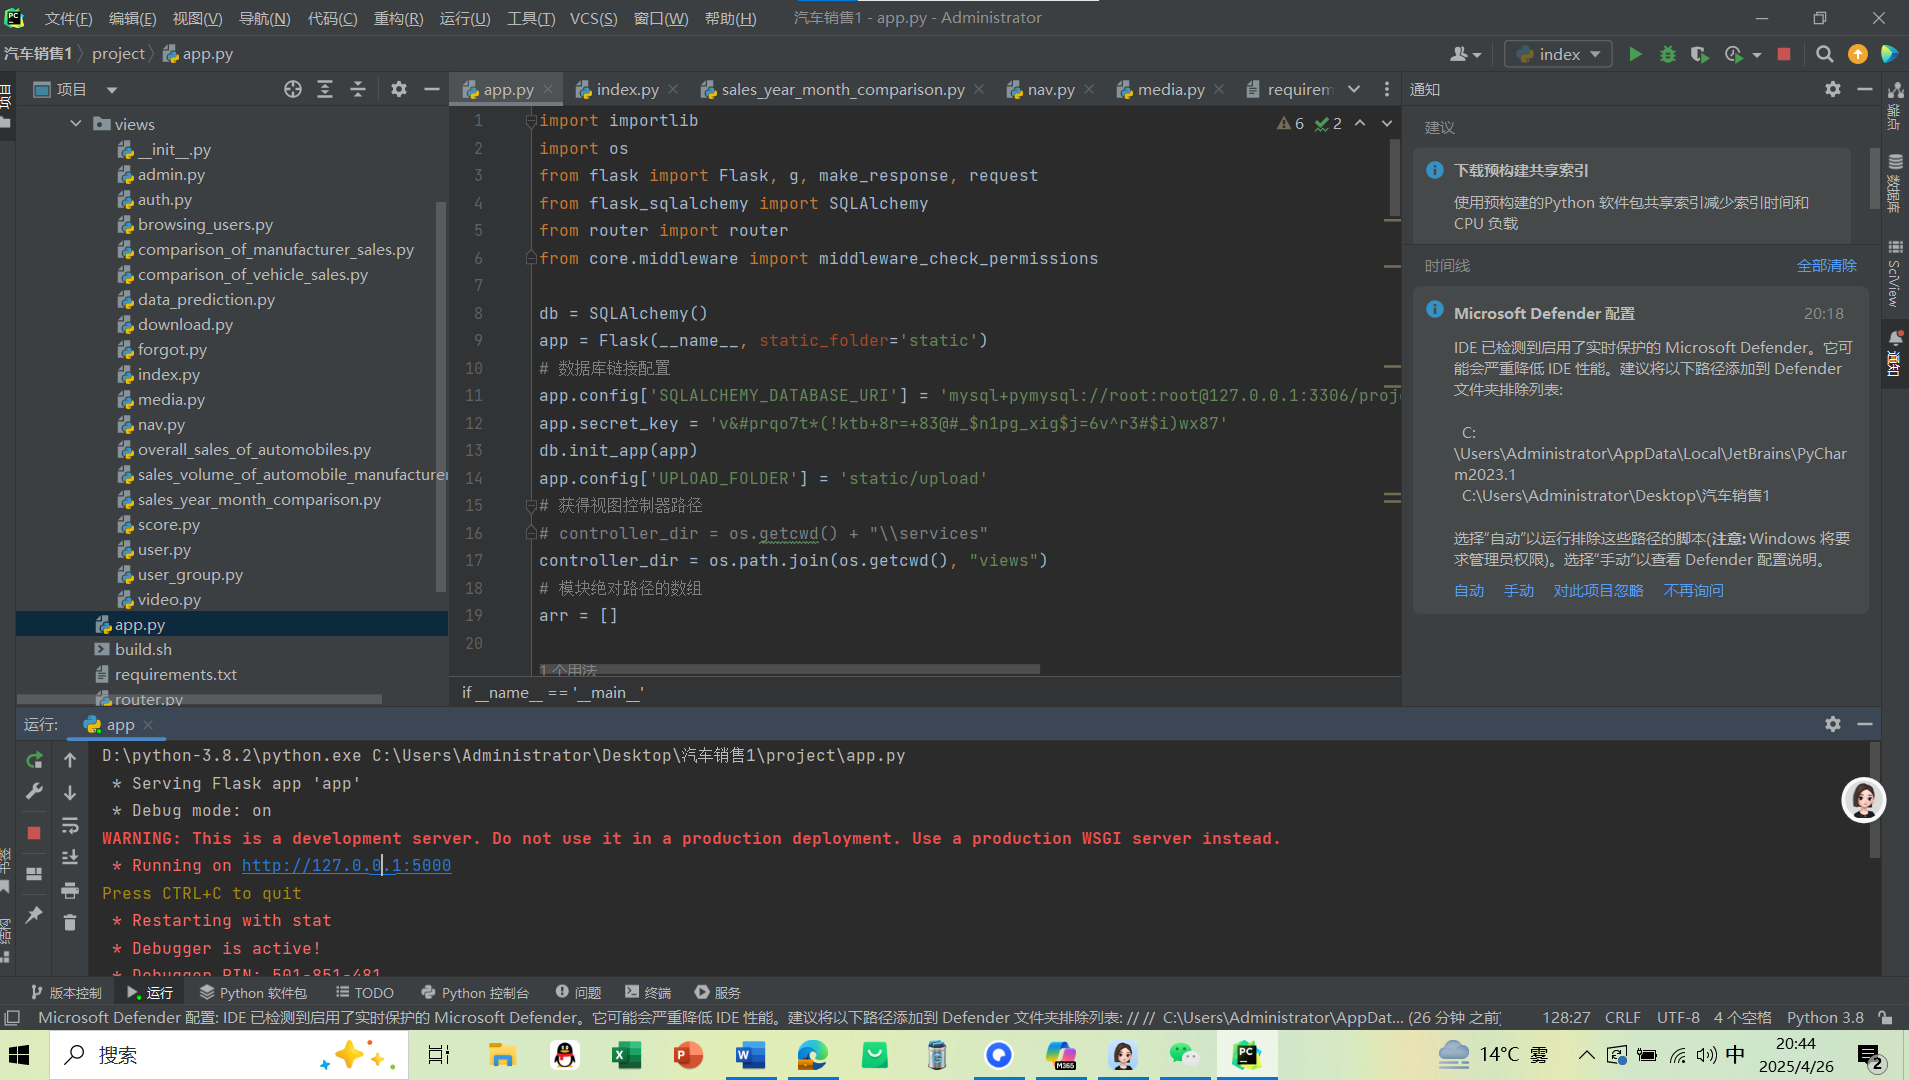Image resolution: width=1909 pixels, height=1080 pixels.
Task: Open the Python 控制台 tool window
Action: pos(475,993)
